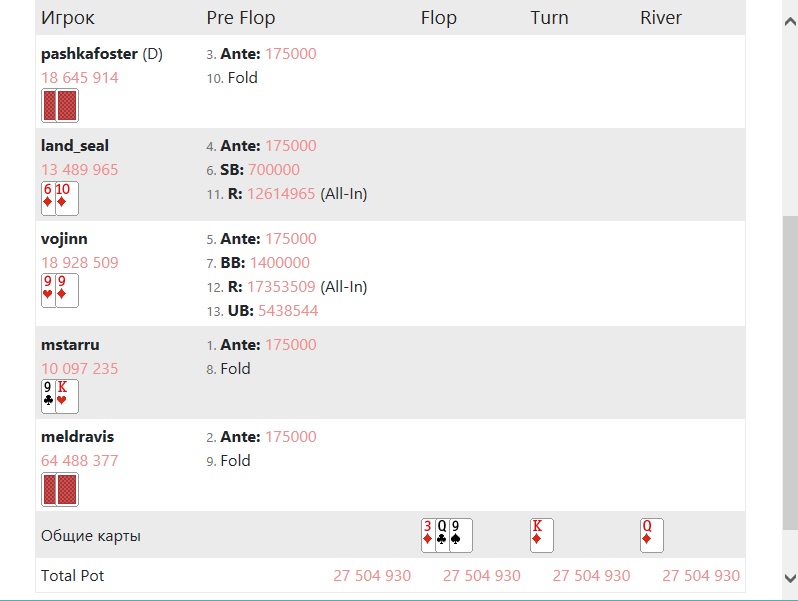Viewport: 798px width, 601px height.
Task: Click the Queen of diamonds river card
Action: (651, 535)
